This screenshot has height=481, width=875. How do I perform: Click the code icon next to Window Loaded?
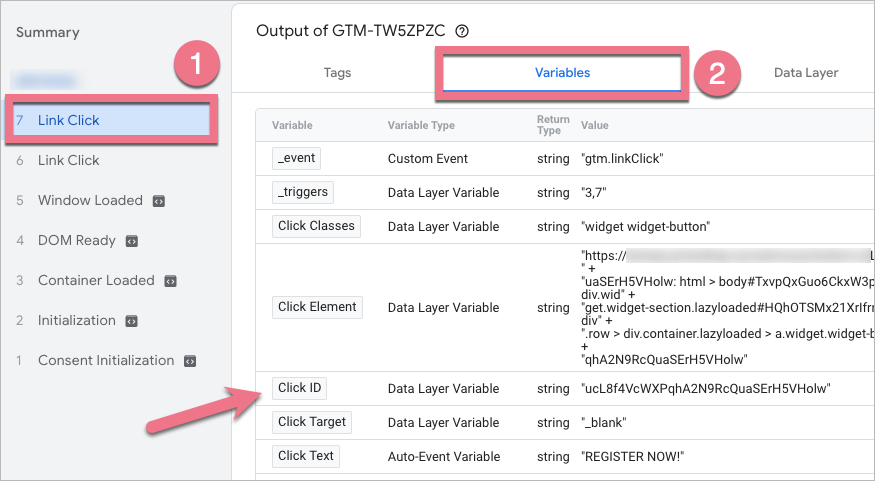158,201
